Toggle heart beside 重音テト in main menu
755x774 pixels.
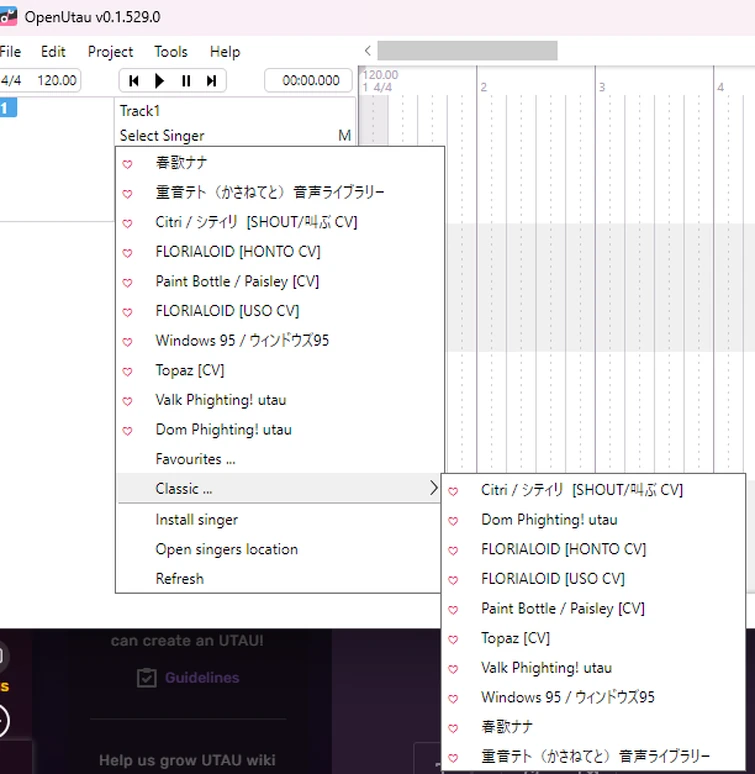127,194
